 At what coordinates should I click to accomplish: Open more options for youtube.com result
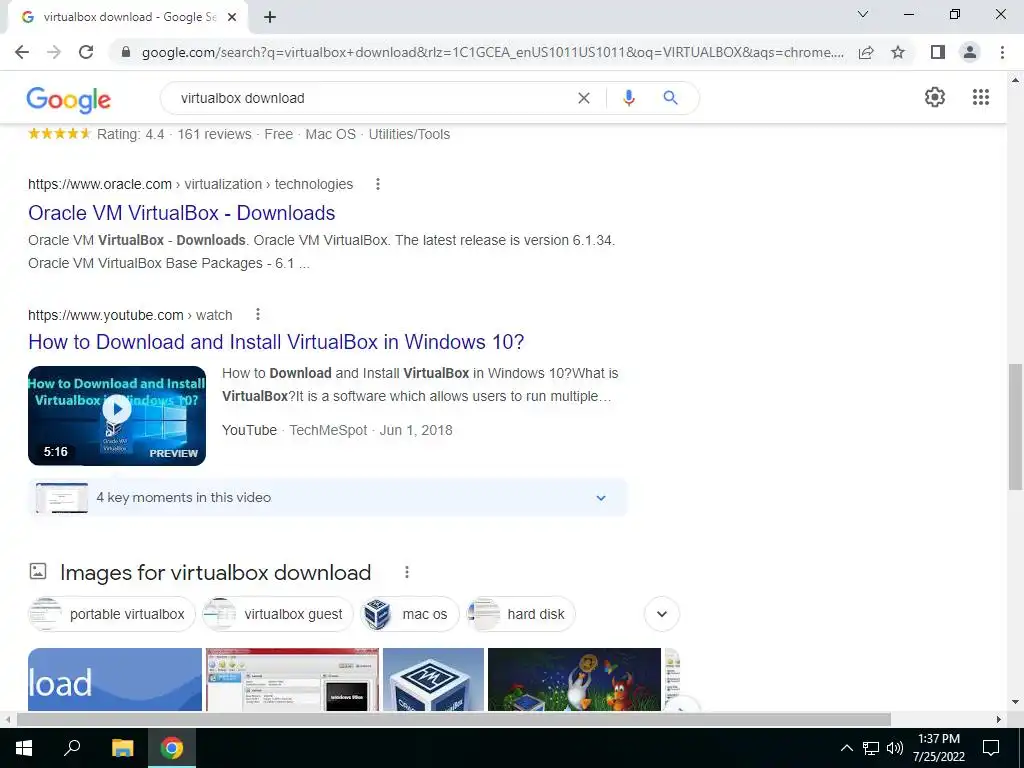tap(258, 315)
